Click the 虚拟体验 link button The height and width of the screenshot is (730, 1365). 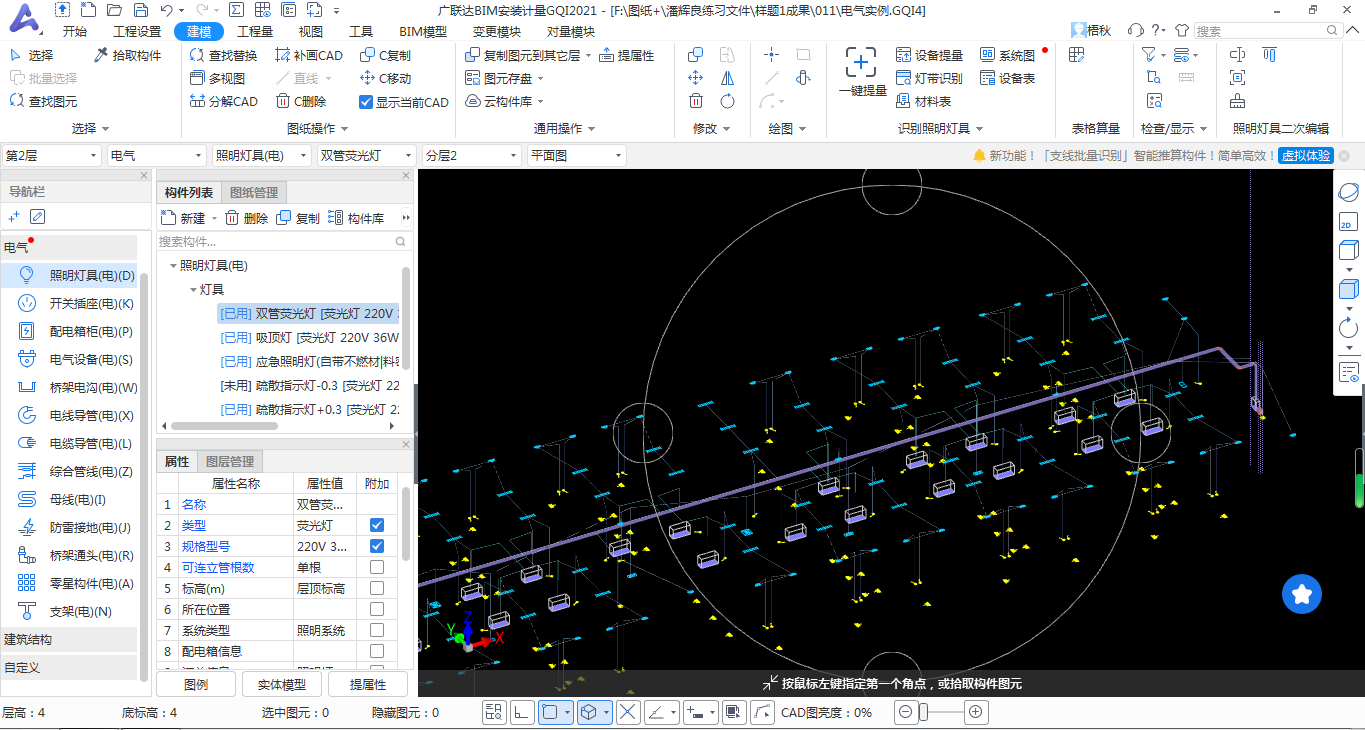(x=1306, y=156)
